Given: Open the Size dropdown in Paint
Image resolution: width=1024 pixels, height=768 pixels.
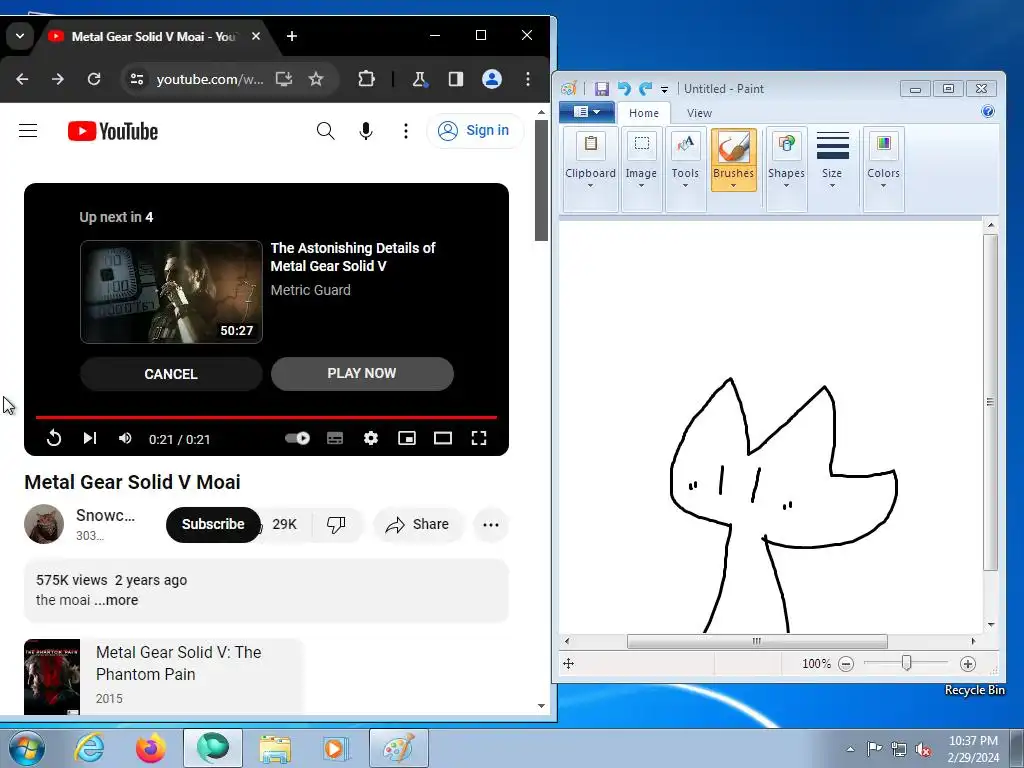Looking at the screenshot, I should 832,161.
